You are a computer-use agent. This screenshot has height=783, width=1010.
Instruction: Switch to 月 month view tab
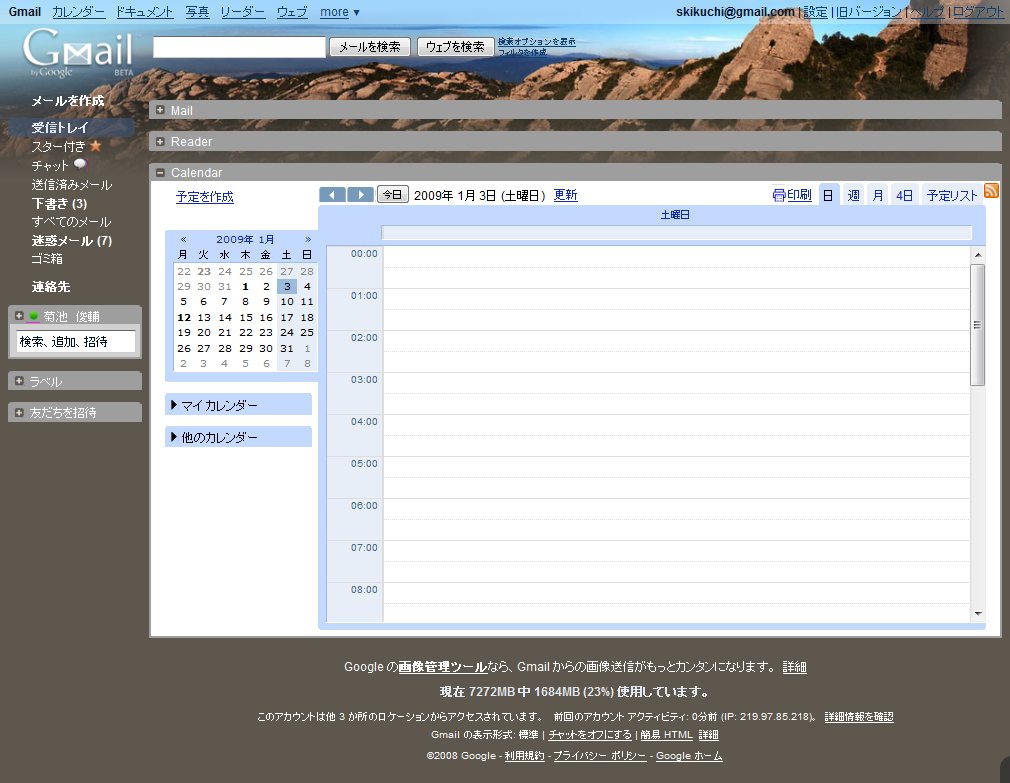coord(878,195)
